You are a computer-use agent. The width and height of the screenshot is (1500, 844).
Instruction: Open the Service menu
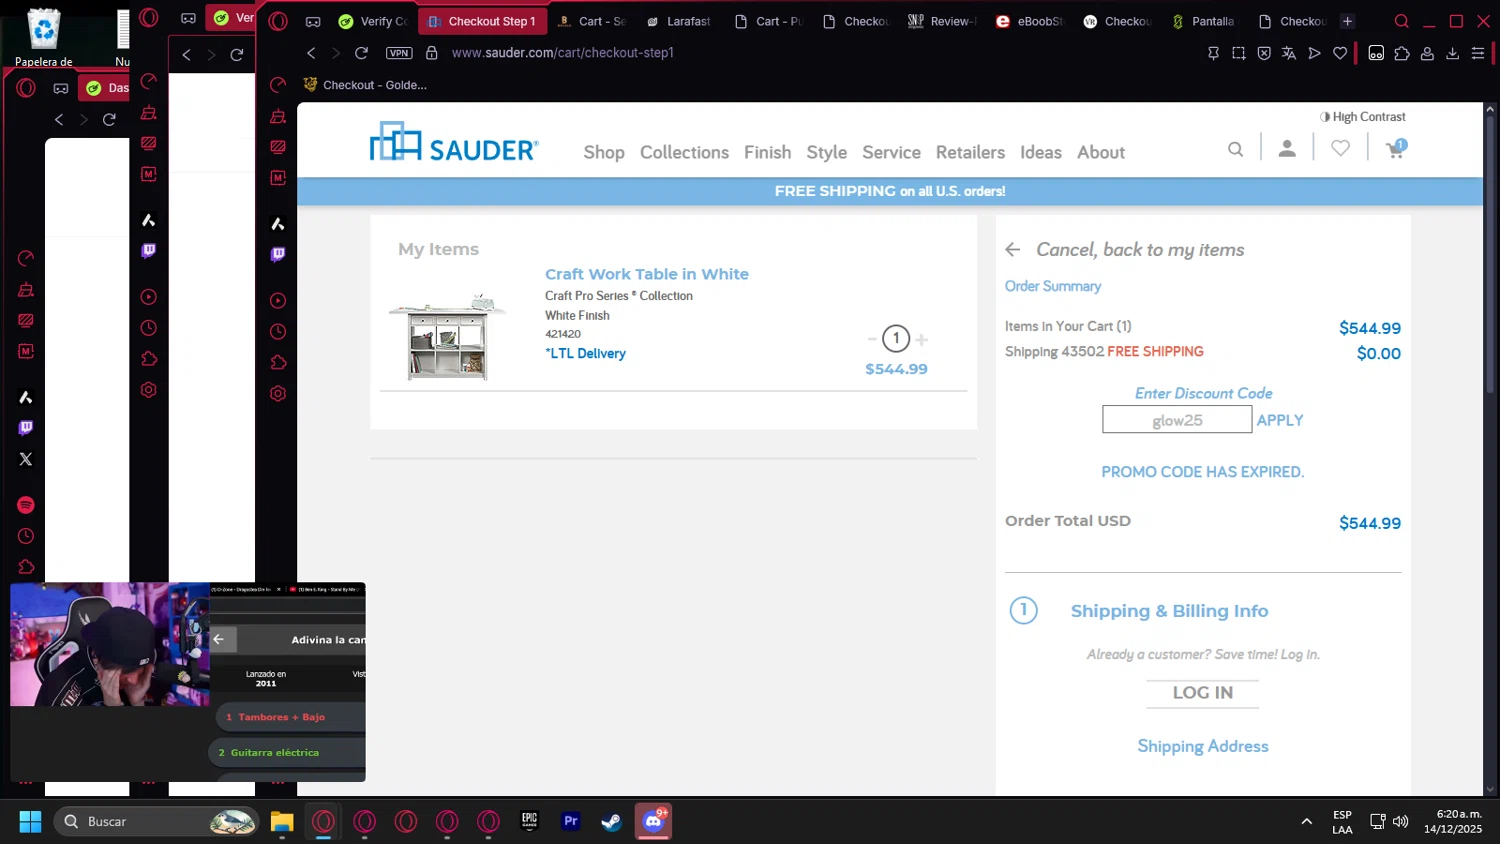891,152
